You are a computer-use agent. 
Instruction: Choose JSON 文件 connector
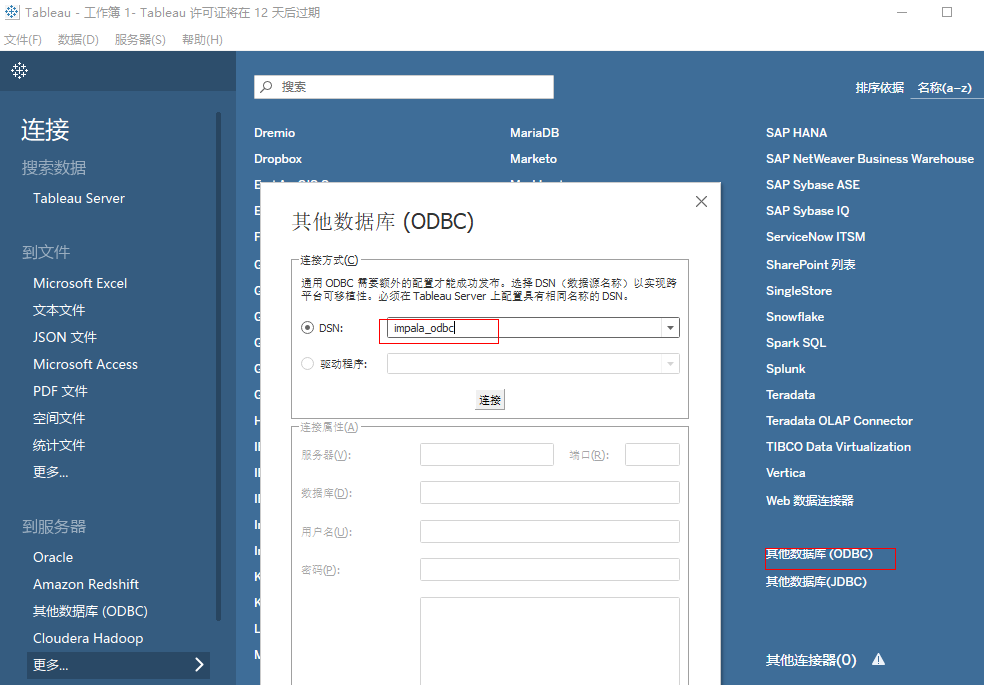[x=65, y=337]
